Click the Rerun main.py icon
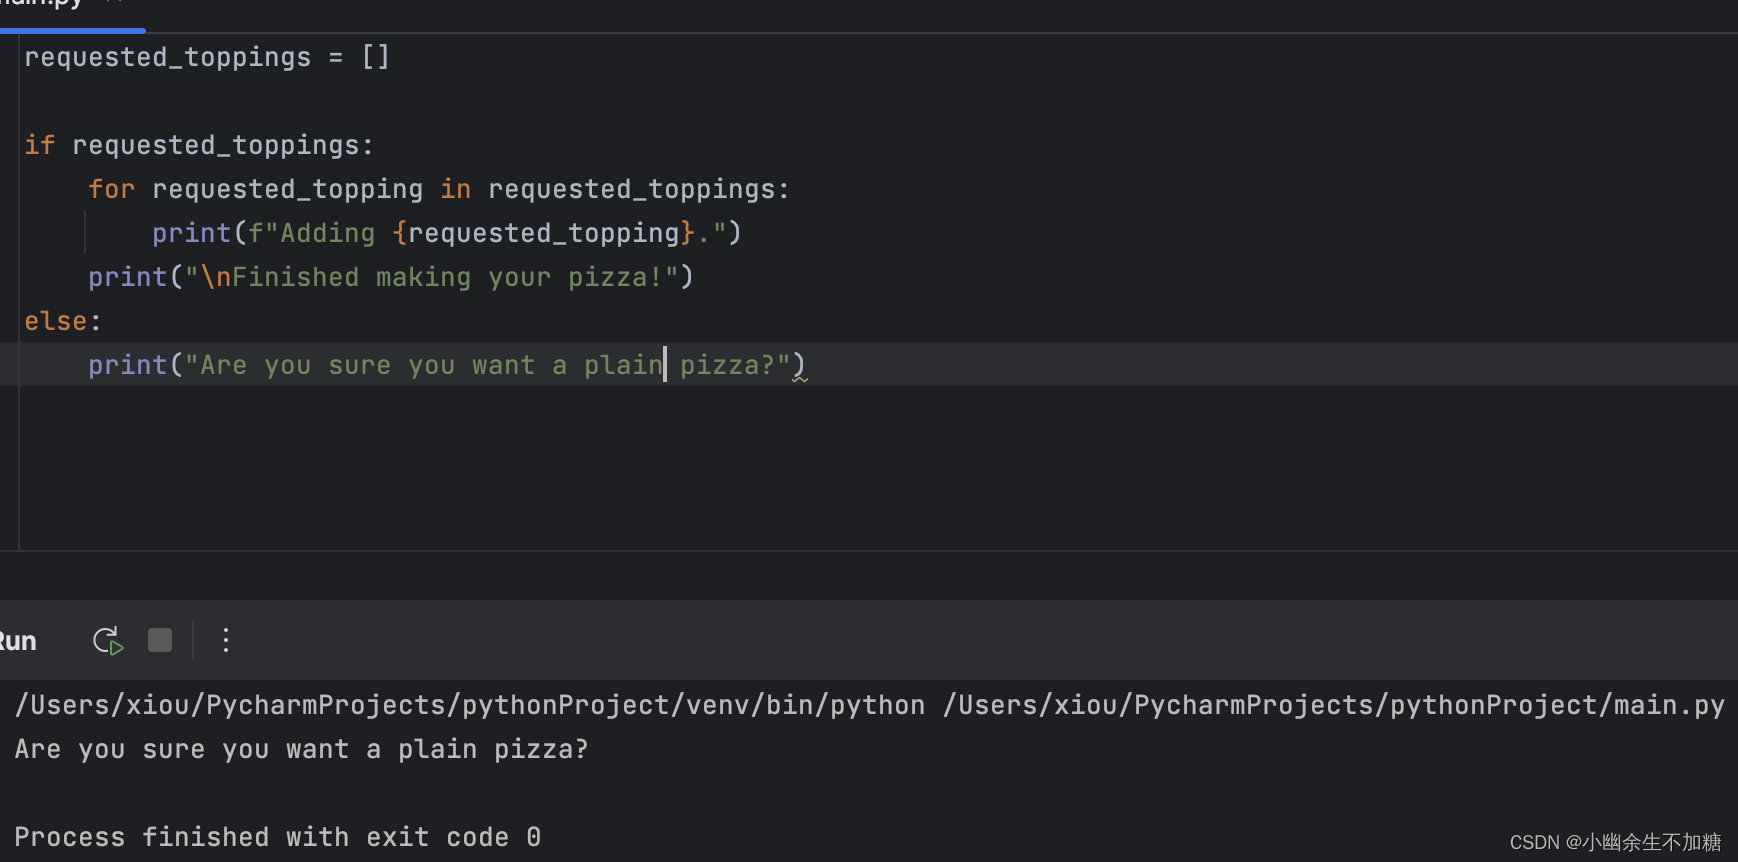 pos(108,641)
